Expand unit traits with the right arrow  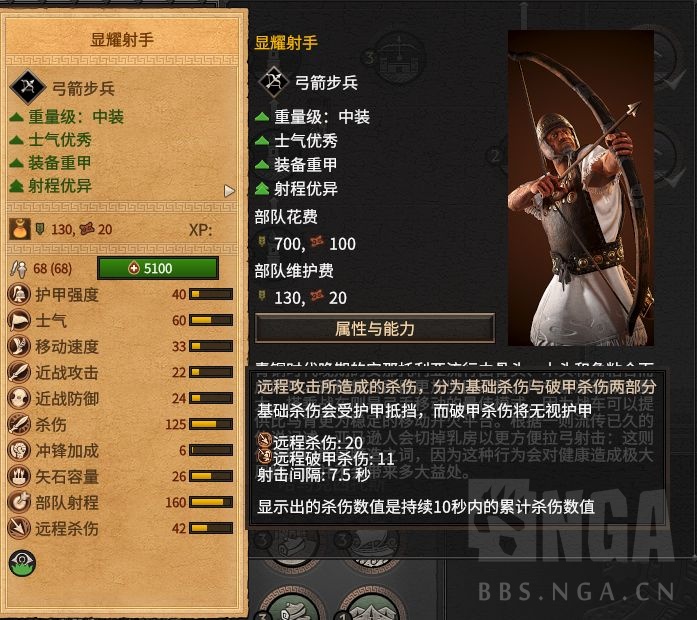coord(229,191)
